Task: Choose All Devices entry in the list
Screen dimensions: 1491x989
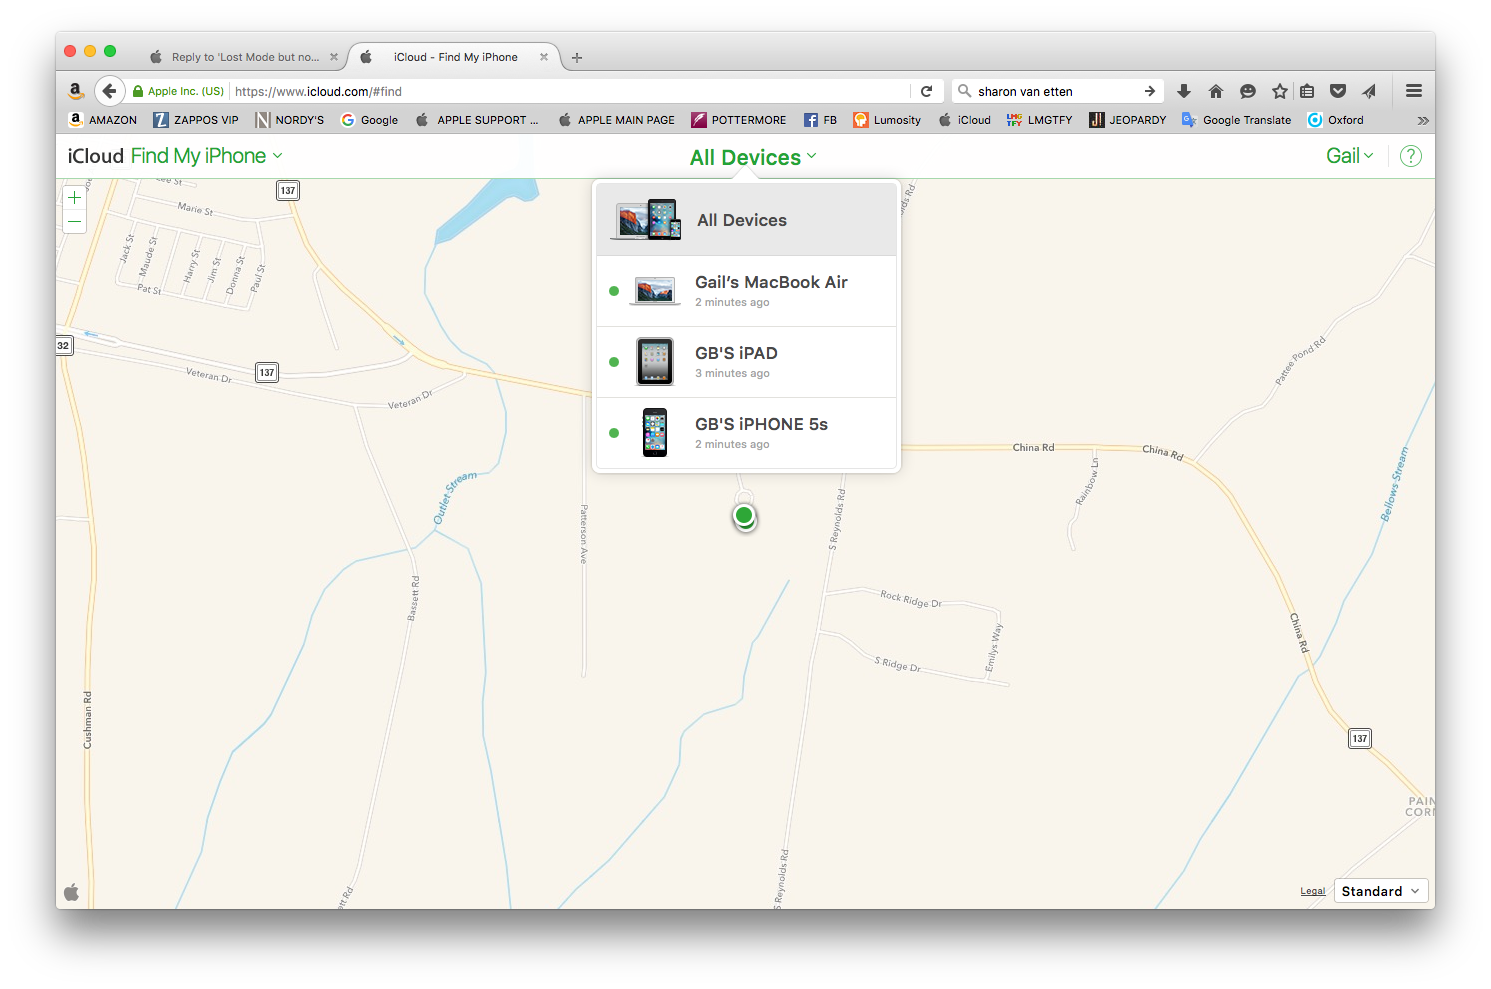Action: (746, 220)
